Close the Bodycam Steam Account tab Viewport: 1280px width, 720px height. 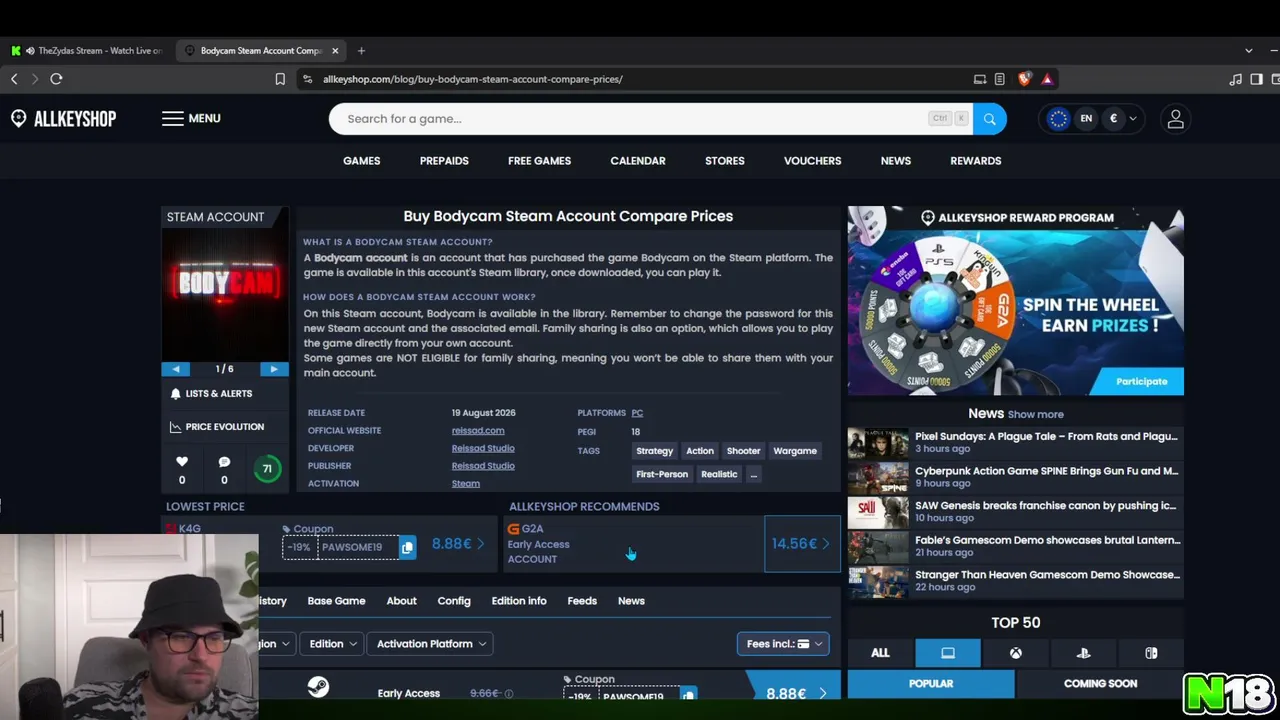click(335, 51)
